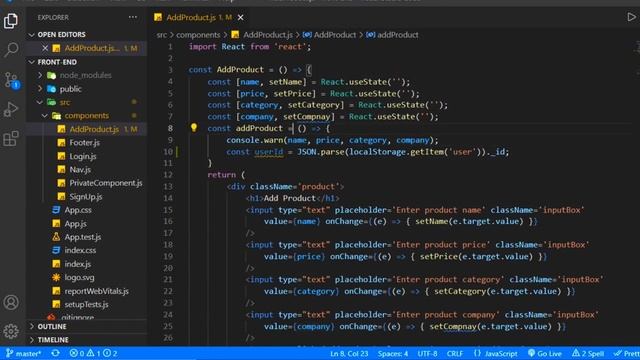Open index.js in the file tree
This screenshot has width=640, height=360.
(78, 264)
